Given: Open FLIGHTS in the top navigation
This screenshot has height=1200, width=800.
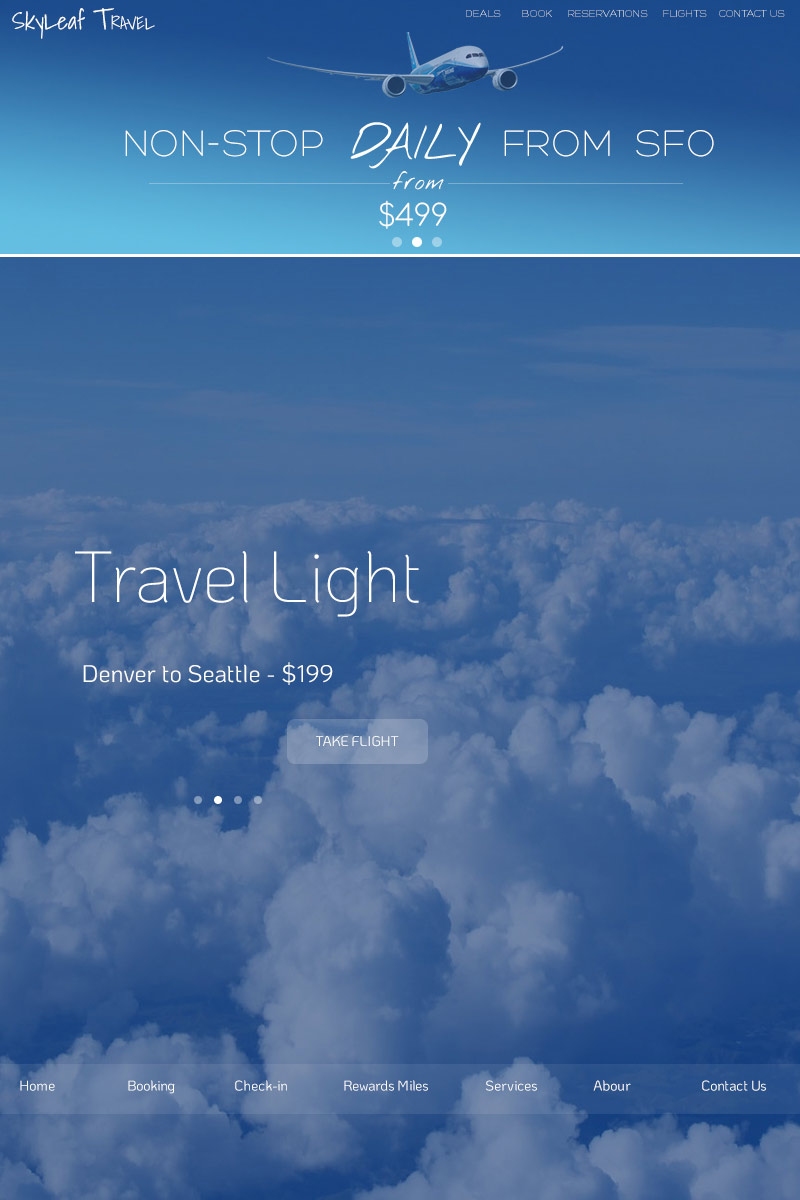Looking at the screenshot, I should pos(684,14).
